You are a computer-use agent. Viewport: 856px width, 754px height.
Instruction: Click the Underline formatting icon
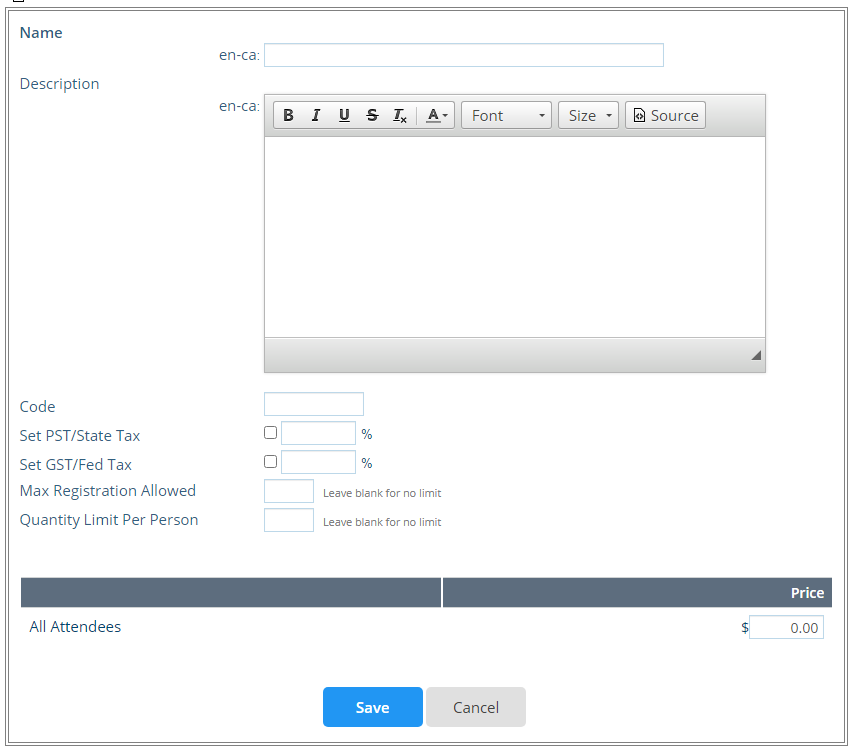(344, 116)
